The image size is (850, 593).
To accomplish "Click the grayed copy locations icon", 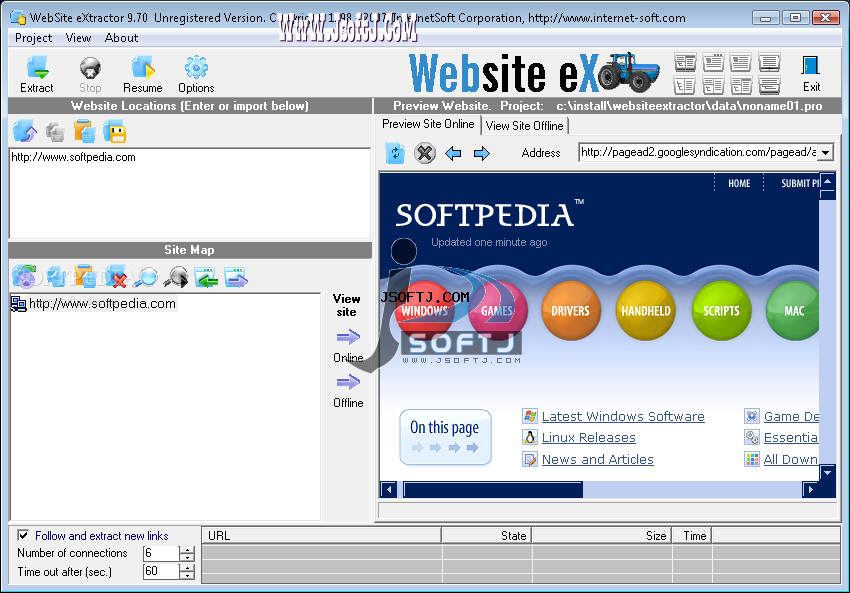I will point(55,132).
